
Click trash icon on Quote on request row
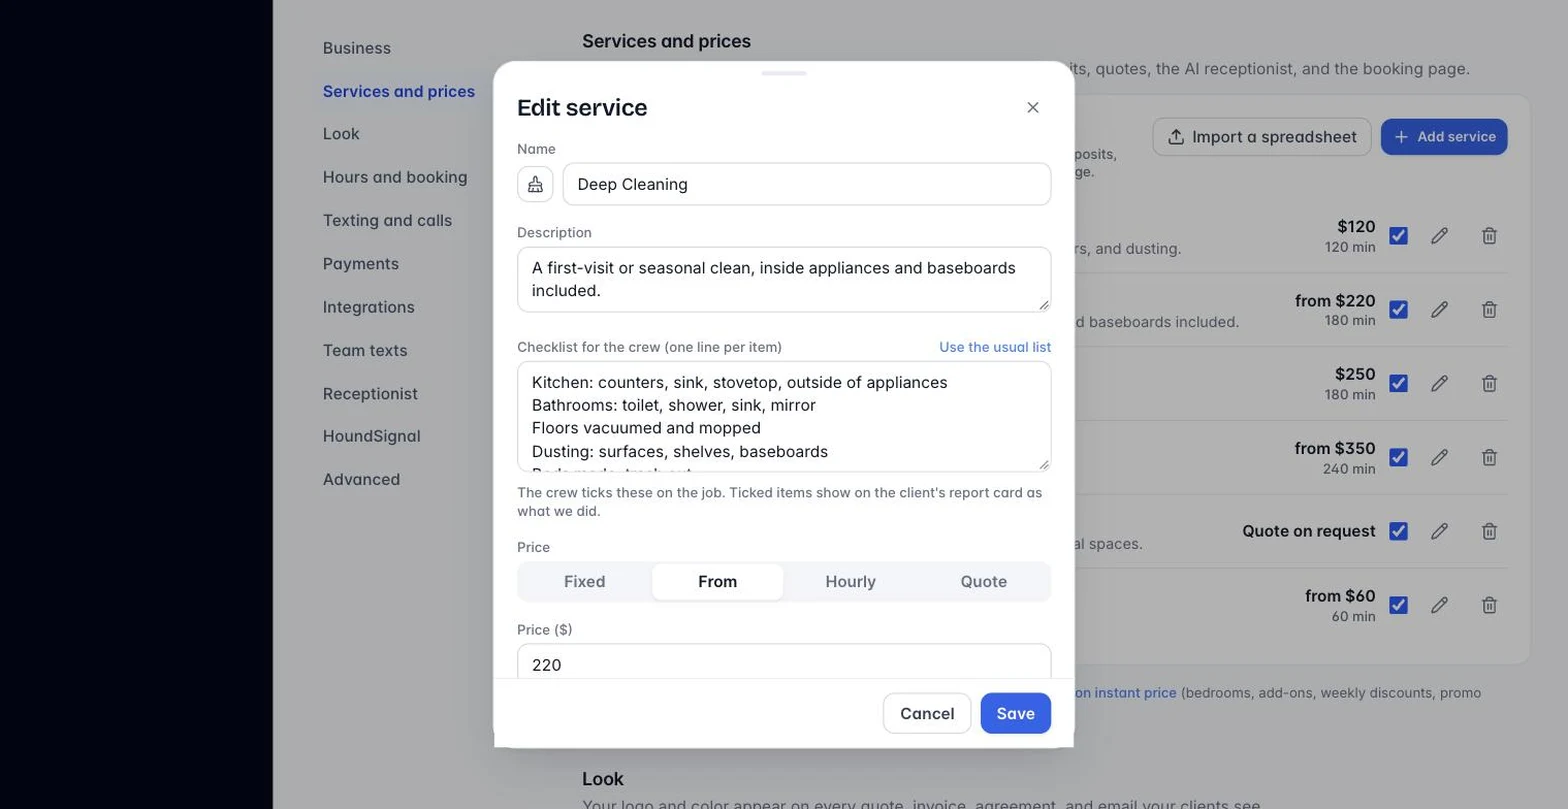point(1489,531)
